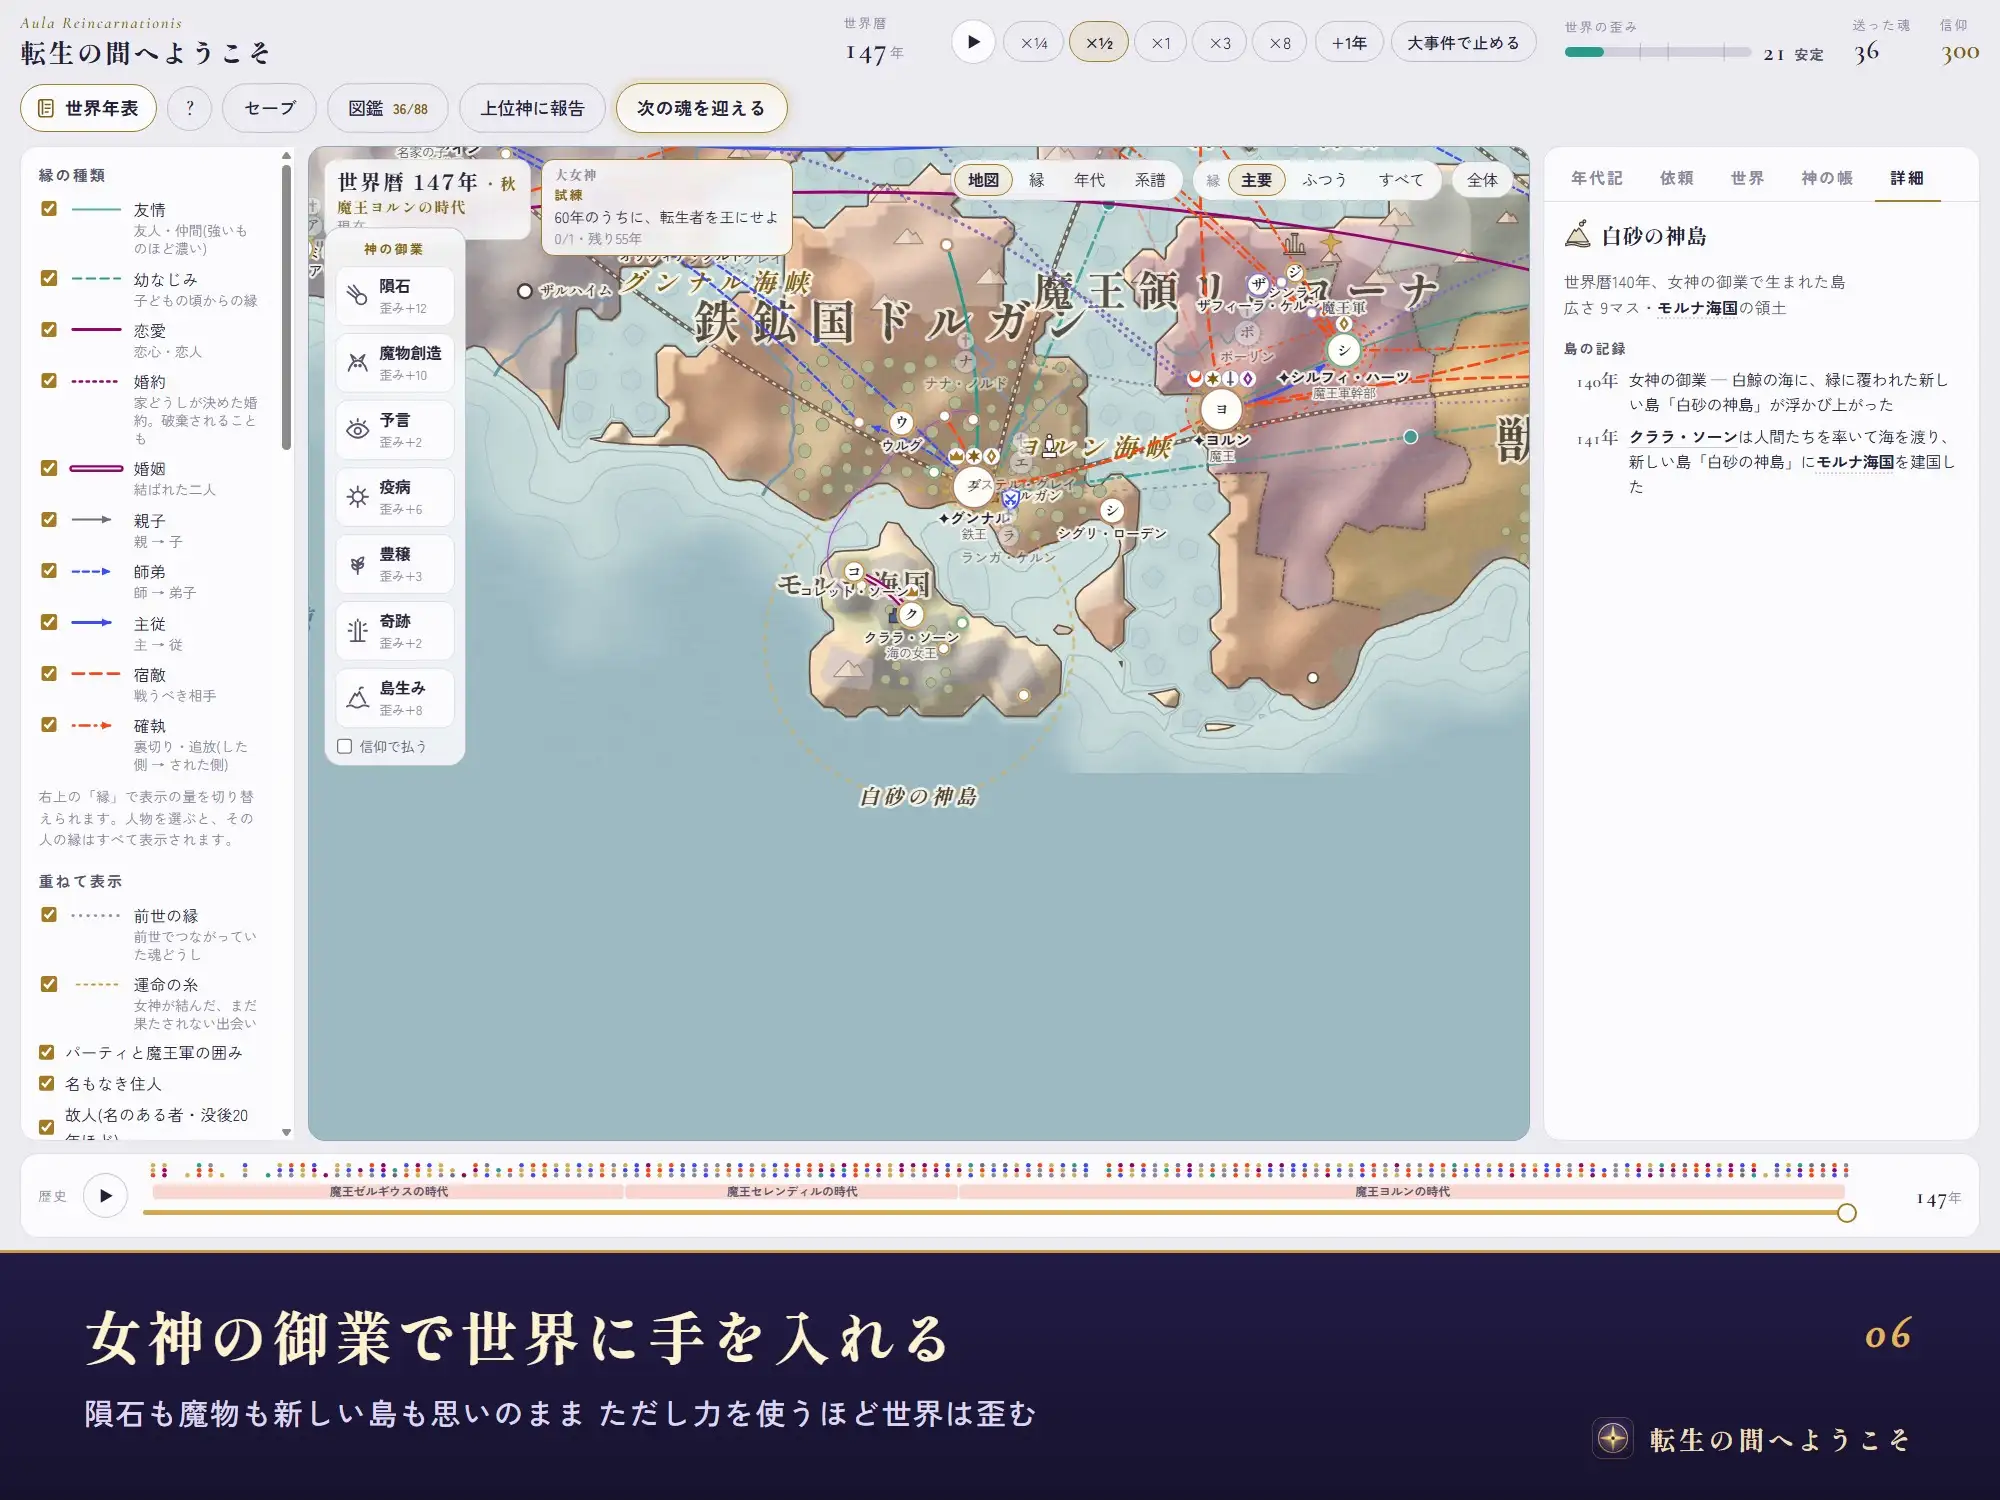Screen dimensions: 2000x1500
Task: Click the シルフィ・ハーツ map marker
Action: 1343,350
